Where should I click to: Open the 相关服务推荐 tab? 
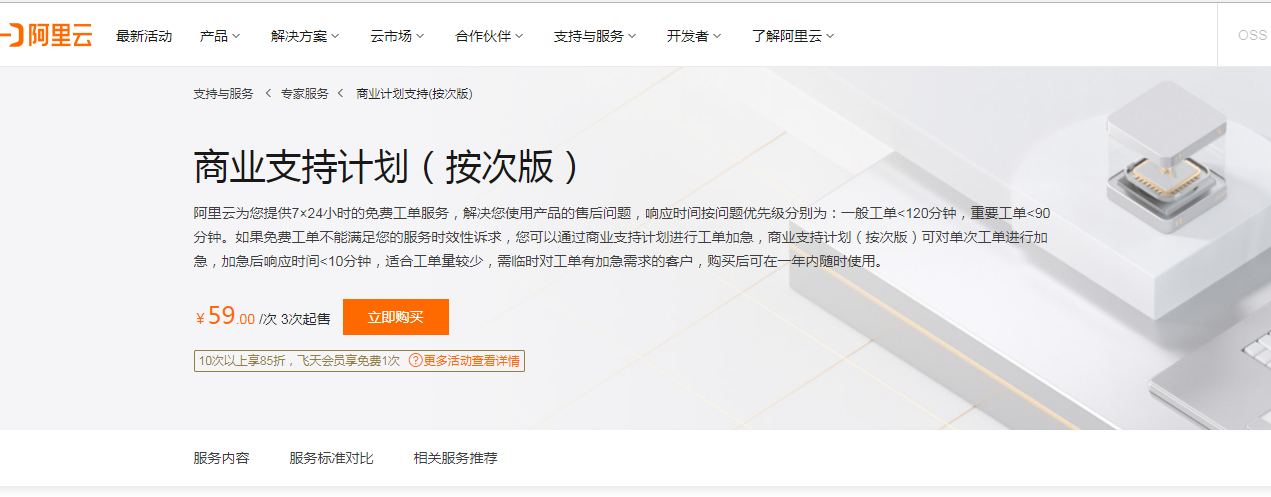[x=455, y=459]
